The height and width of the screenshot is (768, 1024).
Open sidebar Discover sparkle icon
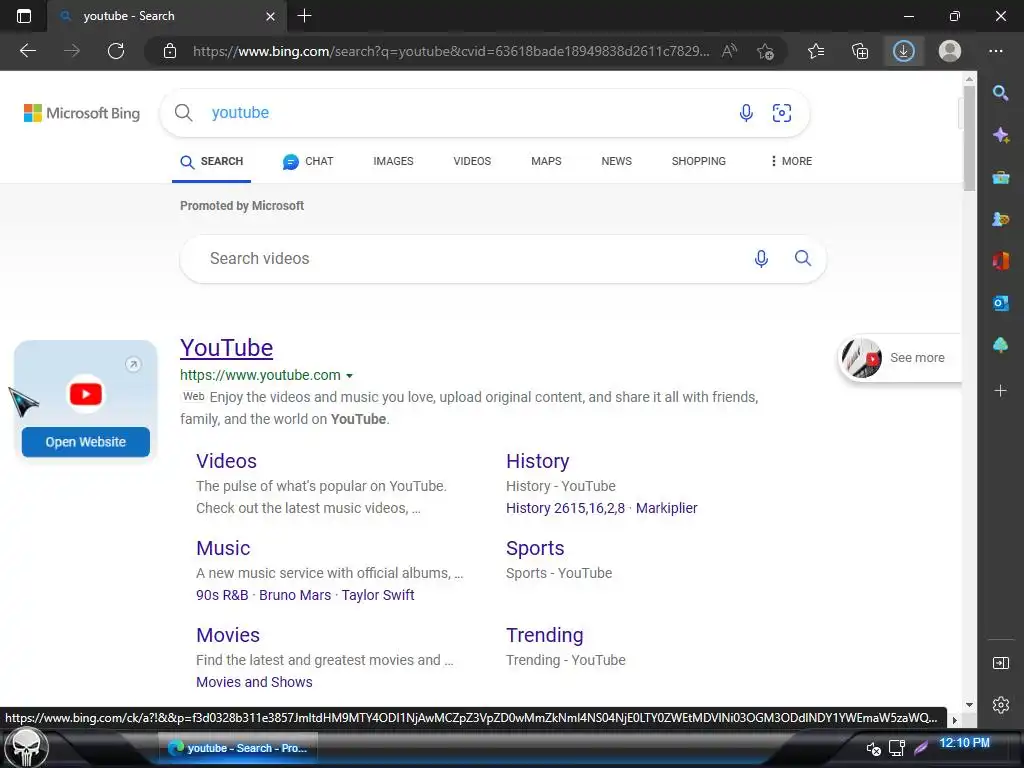(x=1000, y=135)
